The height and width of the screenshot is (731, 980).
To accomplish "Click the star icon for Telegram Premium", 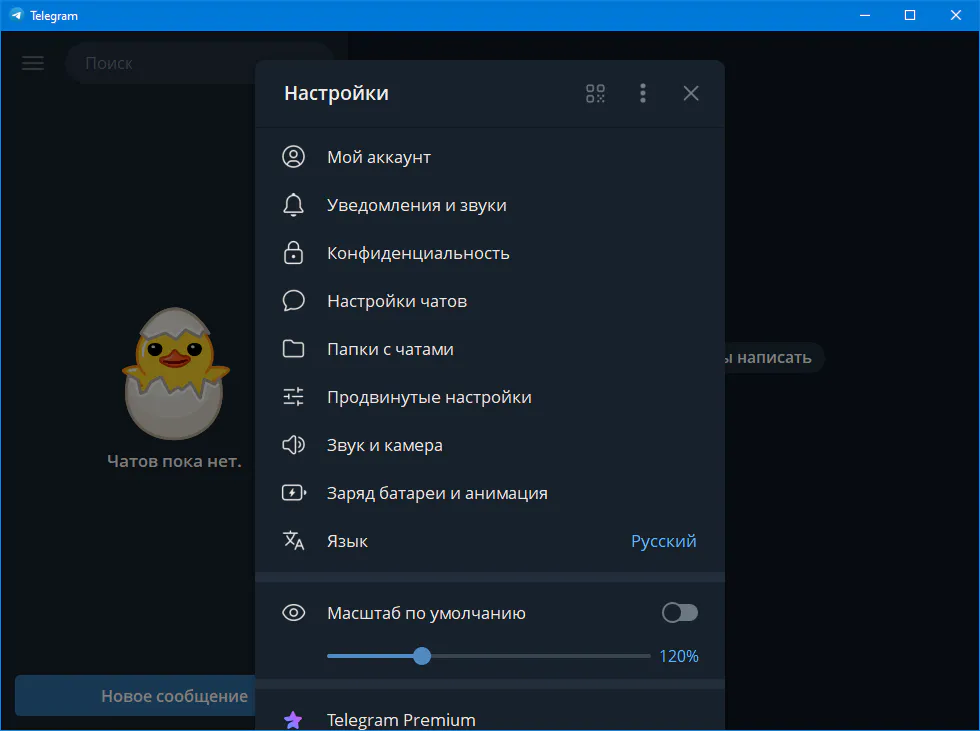I will [x=293, y=720].
